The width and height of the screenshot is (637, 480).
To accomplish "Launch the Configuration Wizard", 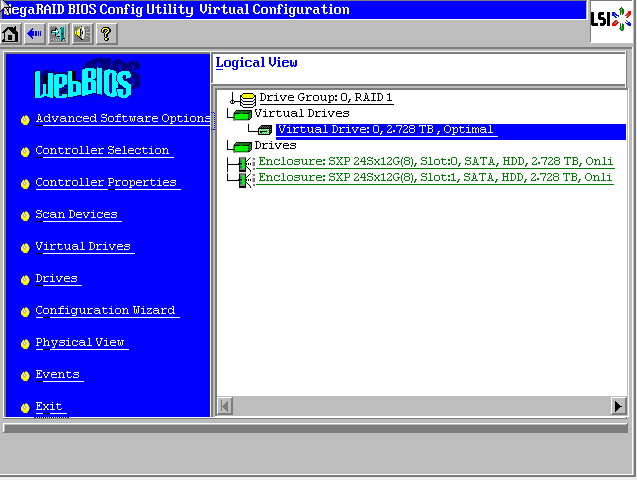I will tap(105, 310).
